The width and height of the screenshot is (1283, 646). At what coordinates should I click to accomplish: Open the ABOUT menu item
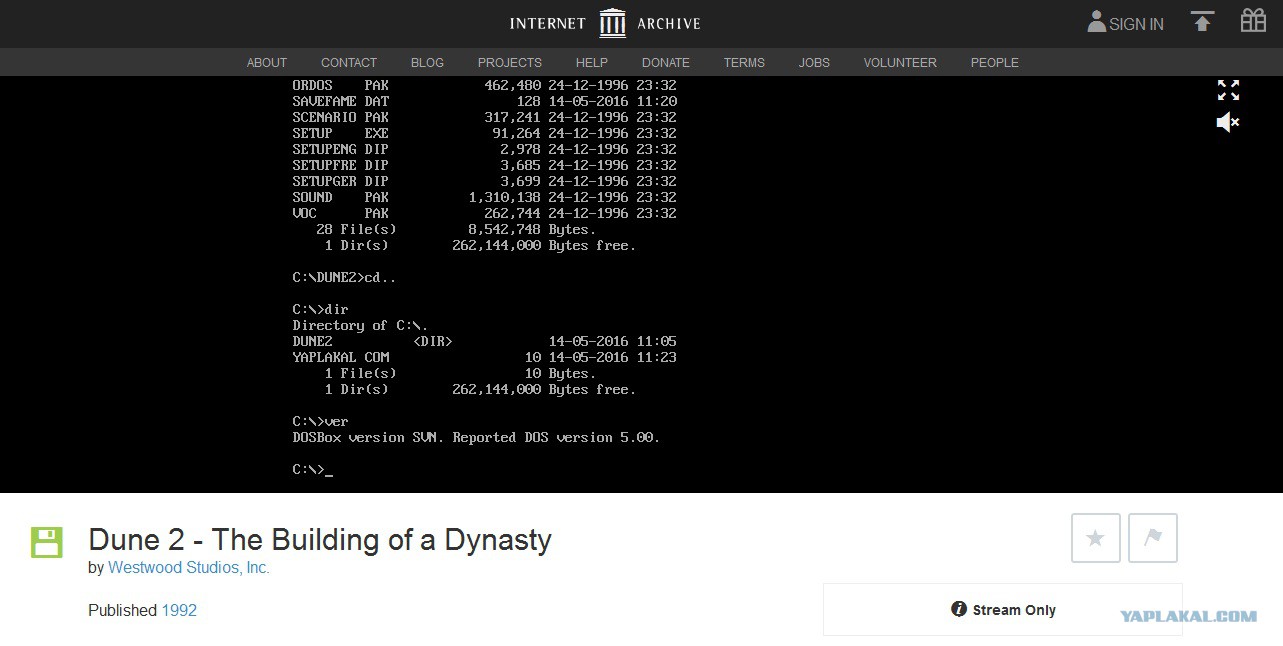(x=267, y=62)
